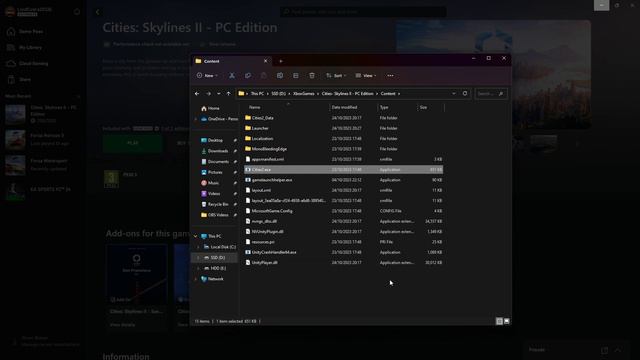640x360 pixels.
Task: Collapse the This PC tree node
Action: coord(196,236)
